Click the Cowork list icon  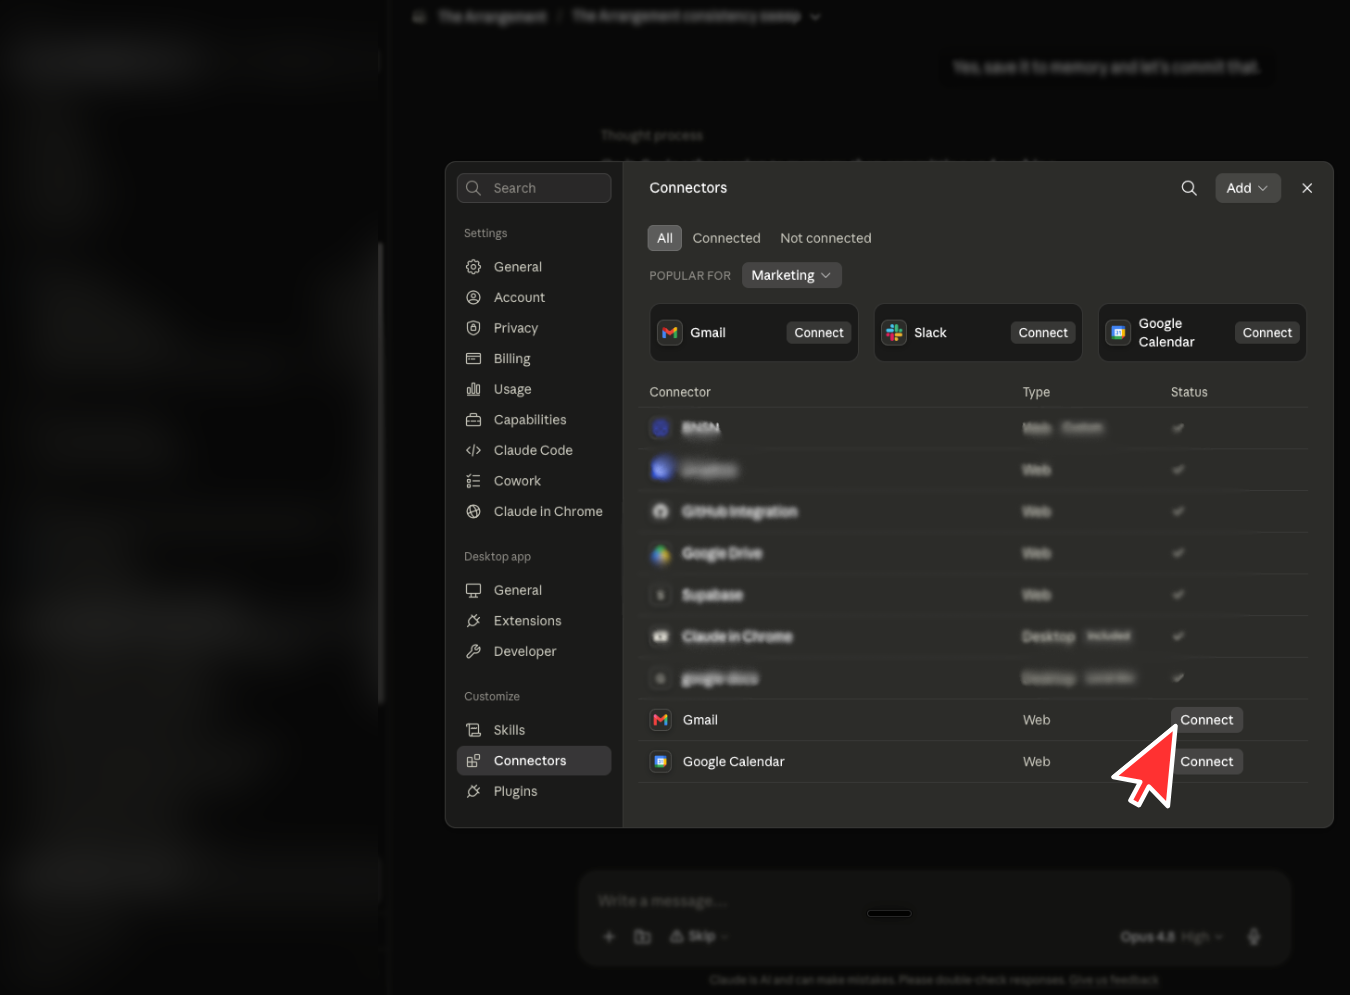click(x=474, y=481)
